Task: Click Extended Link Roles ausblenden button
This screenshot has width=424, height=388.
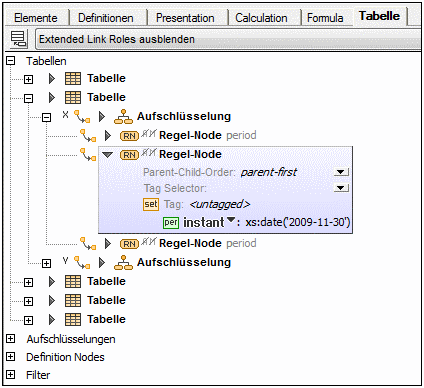Action: [x=228, y=39]
